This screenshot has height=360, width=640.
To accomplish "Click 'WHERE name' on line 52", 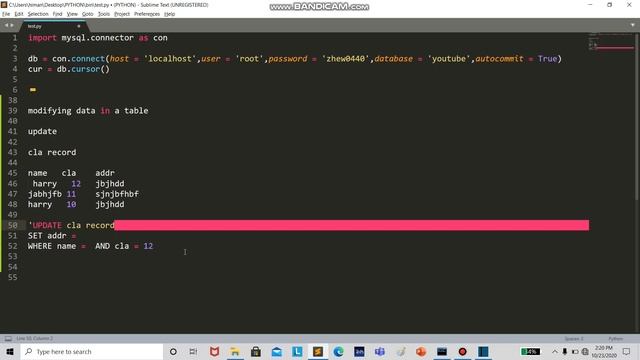I will point(52,246).
